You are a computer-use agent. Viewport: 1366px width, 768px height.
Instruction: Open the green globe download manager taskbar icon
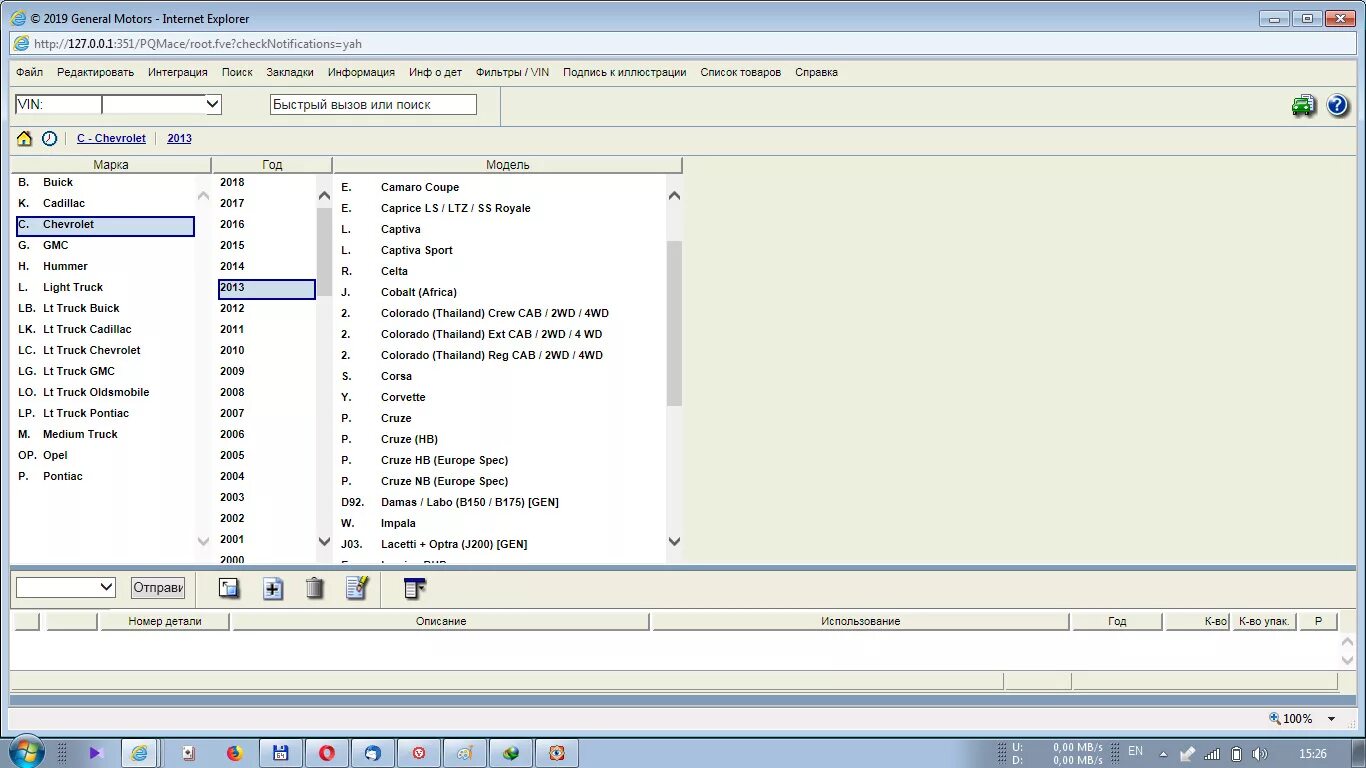point(511,753)
